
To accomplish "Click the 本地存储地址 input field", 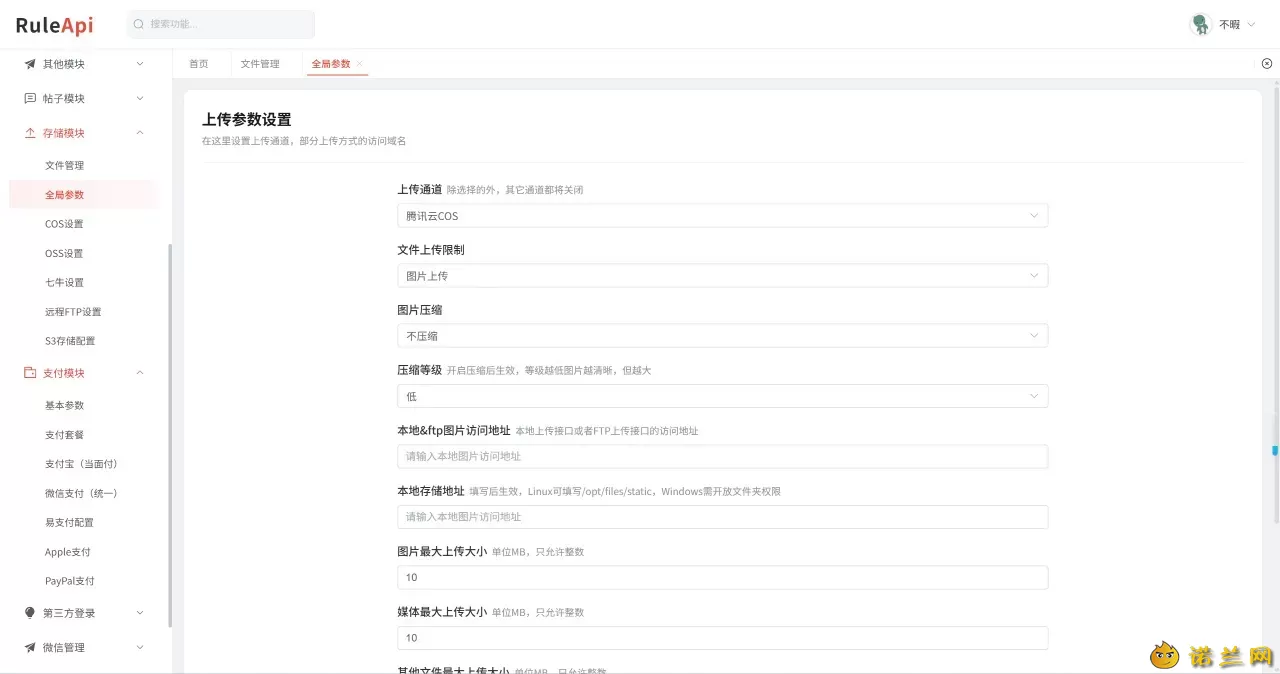I will click(722, 517).
